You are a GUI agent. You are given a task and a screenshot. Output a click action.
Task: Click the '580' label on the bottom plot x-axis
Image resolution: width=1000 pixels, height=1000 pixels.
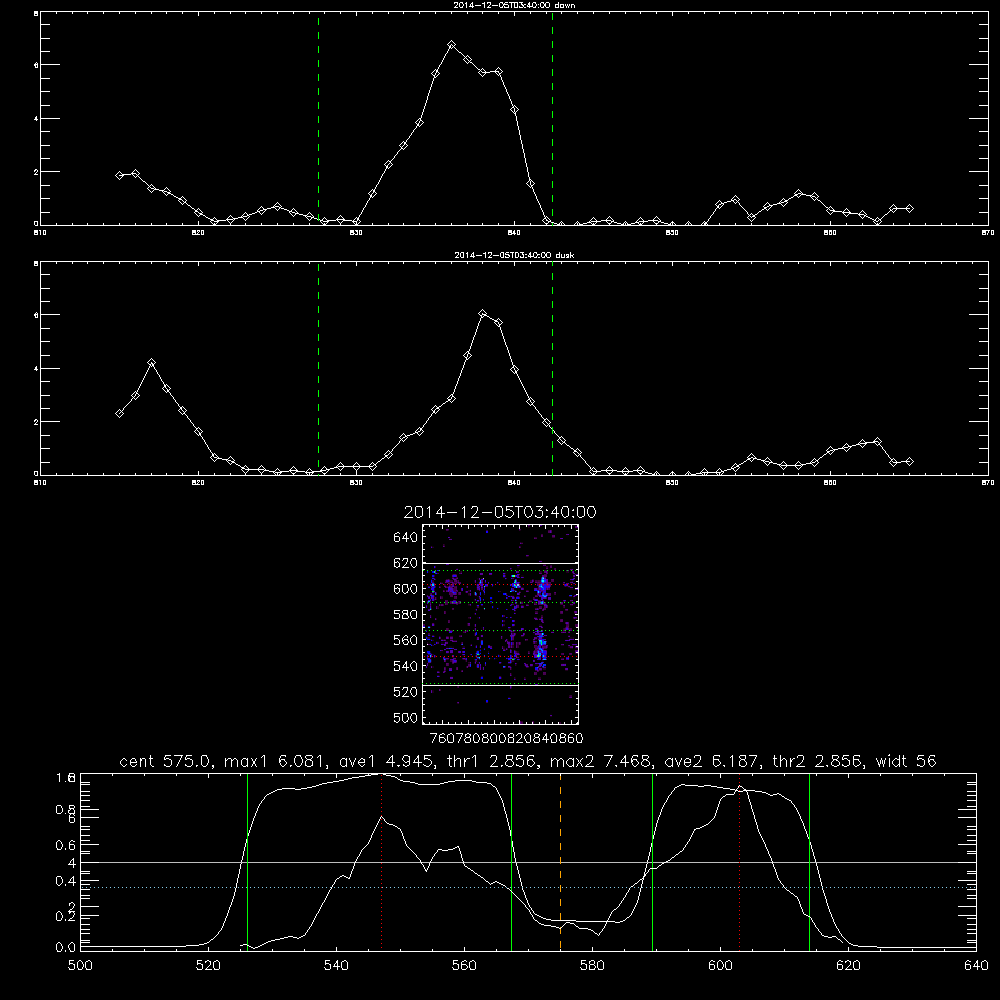pyautogui.click(x=592, y=966)
